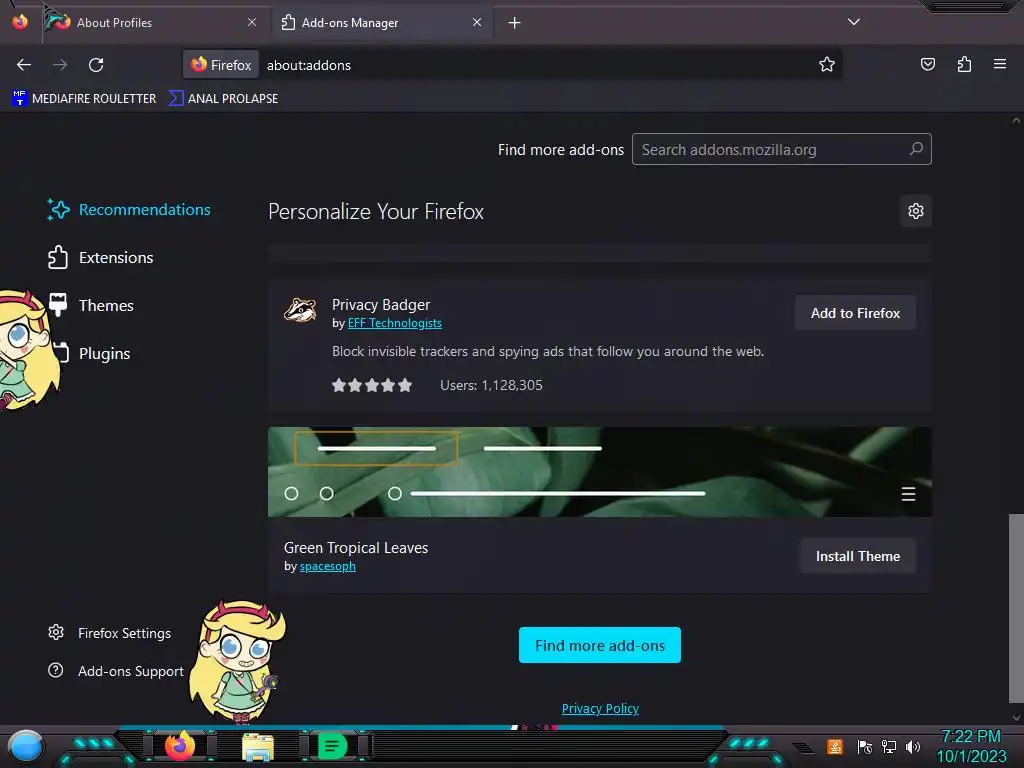Click Add to Firefox for Privacy Badger
1024x768 pixels.
point(855,313)
